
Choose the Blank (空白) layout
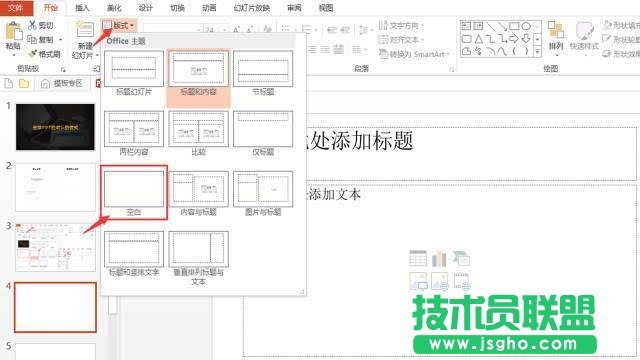[134, 193]
